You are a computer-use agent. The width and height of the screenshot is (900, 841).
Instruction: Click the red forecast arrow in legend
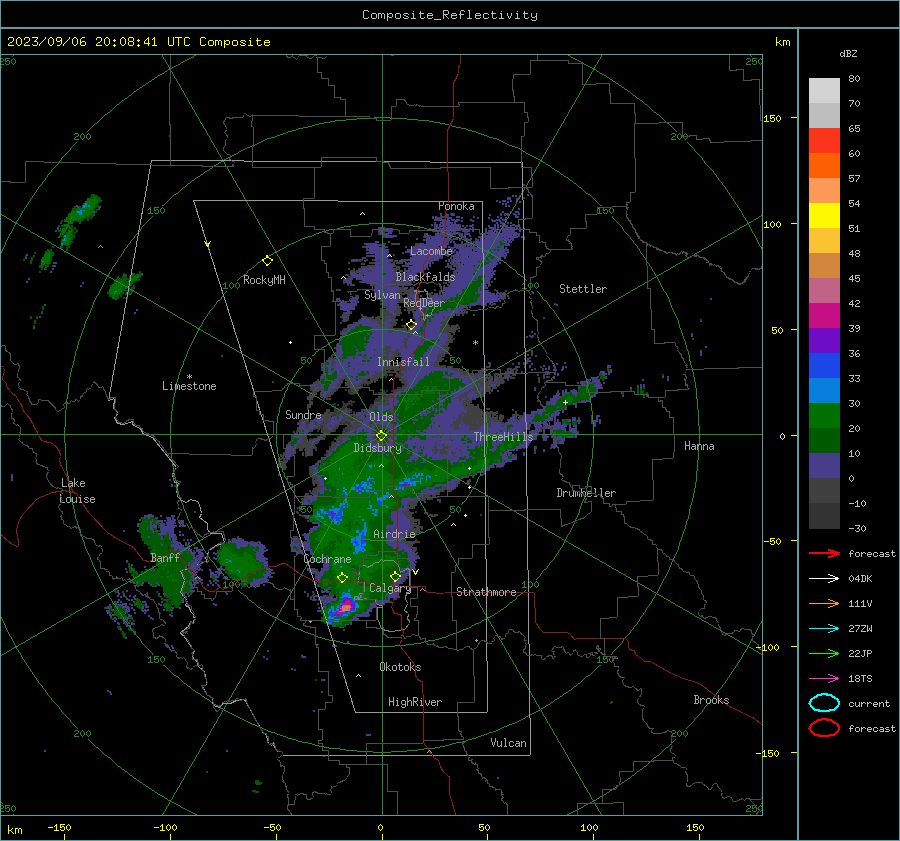(x=824, y=553)
